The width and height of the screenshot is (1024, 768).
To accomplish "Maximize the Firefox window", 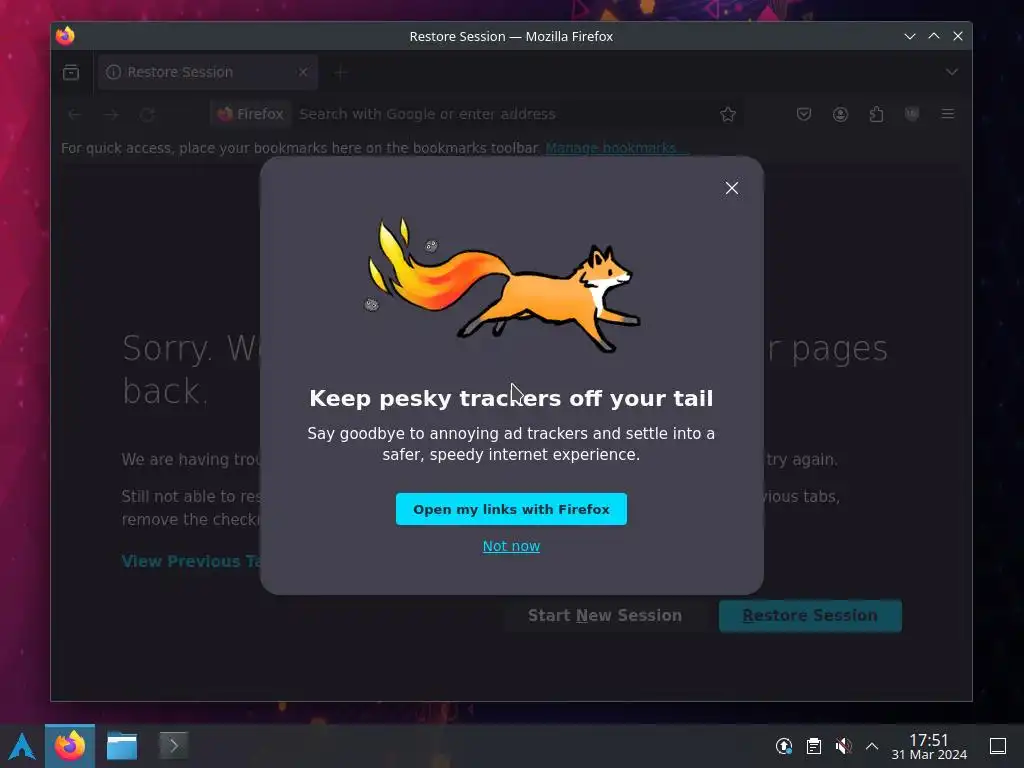I will point(934,36).
